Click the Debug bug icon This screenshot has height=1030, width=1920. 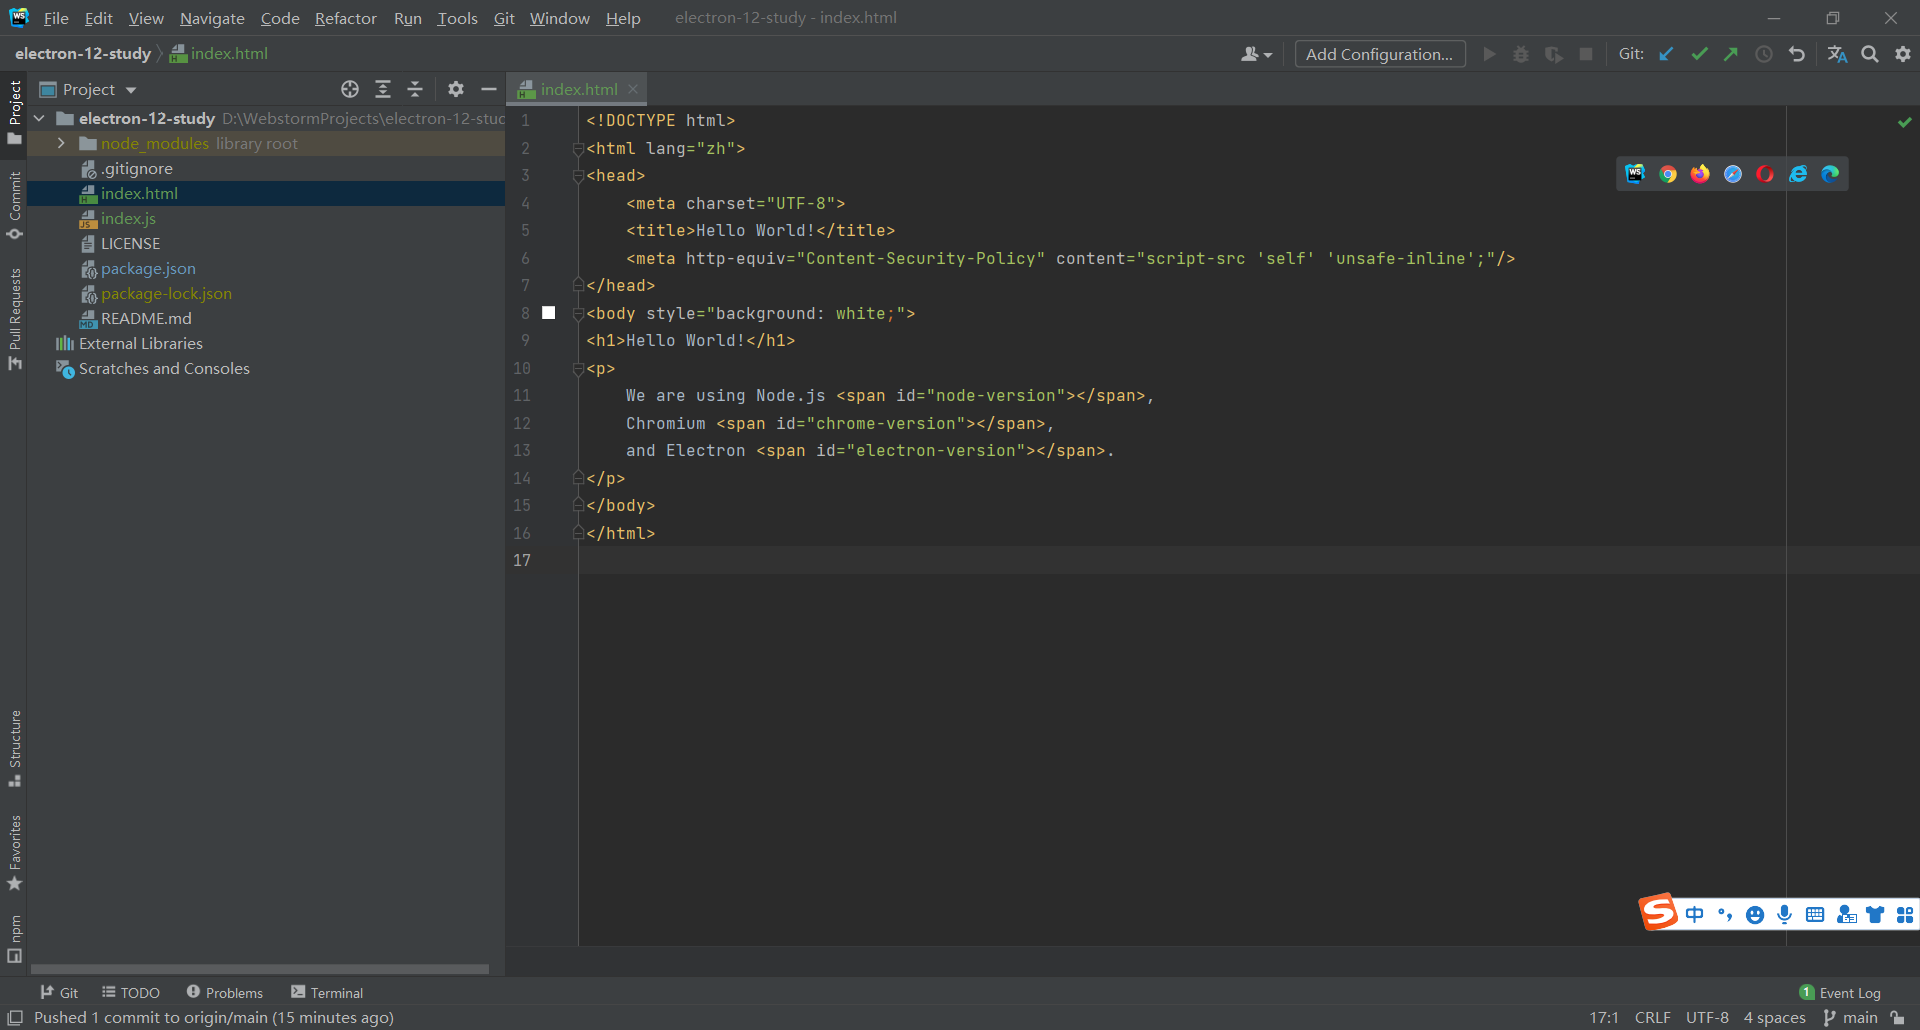tap(1521, 54)
